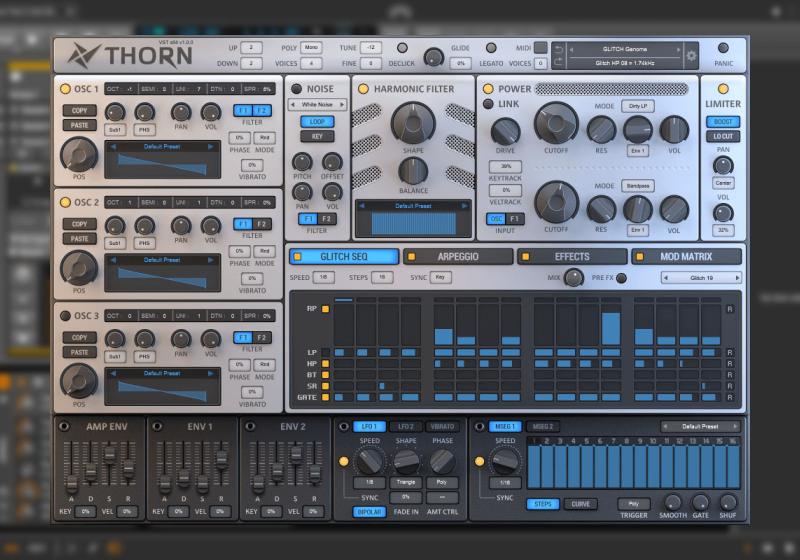This screenshot has width=800, height=560.
Task: Toggle the LIMITER power LED
Action: (723, 89)
